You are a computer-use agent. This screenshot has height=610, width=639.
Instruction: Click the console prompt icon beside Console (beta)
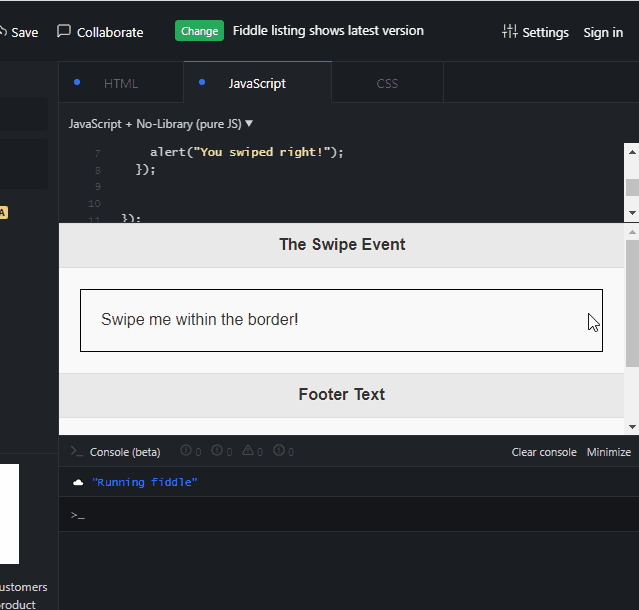click(x=77, y=451)
